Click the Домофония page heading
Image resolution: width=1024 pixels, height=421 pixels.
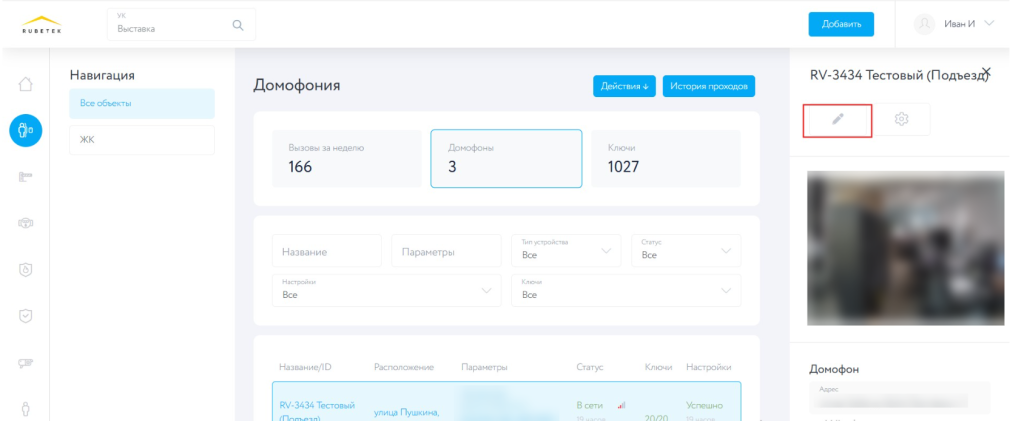296,86
